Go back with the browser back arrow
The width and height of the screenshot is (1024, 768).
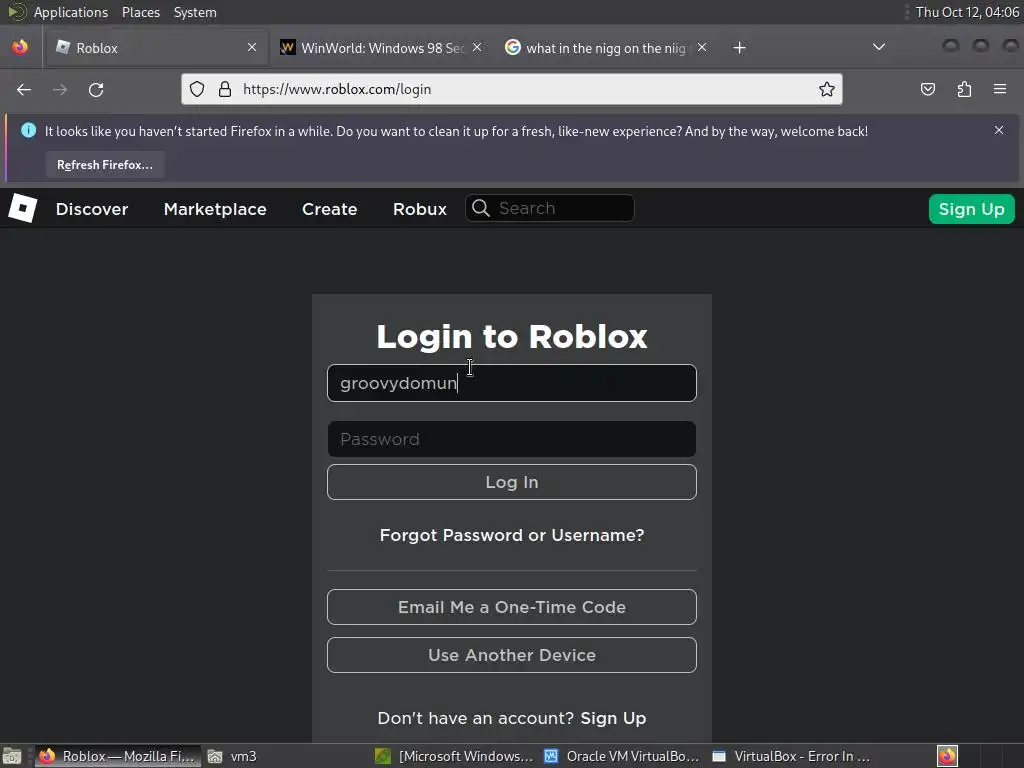pos(24,89)
